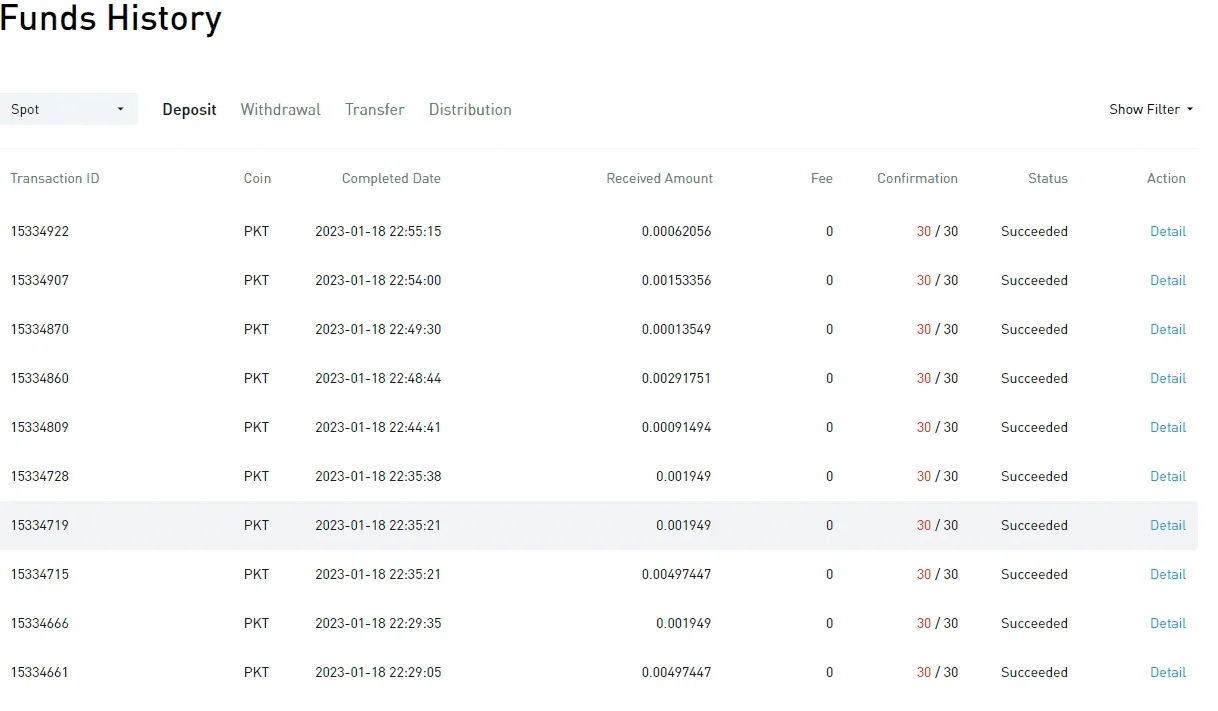This screenshot has width=1218, height=711.
Task: Click the Received Amount column header
Action: pyautogui.click(x=660, y=178)
